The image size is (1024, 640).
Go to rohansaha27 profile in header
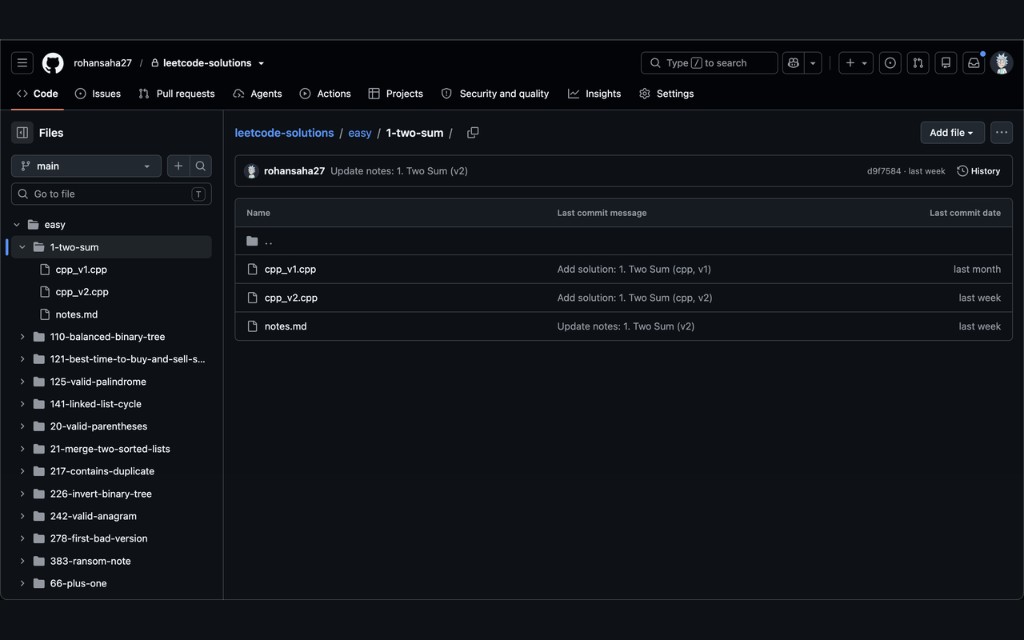pos(103,63)
